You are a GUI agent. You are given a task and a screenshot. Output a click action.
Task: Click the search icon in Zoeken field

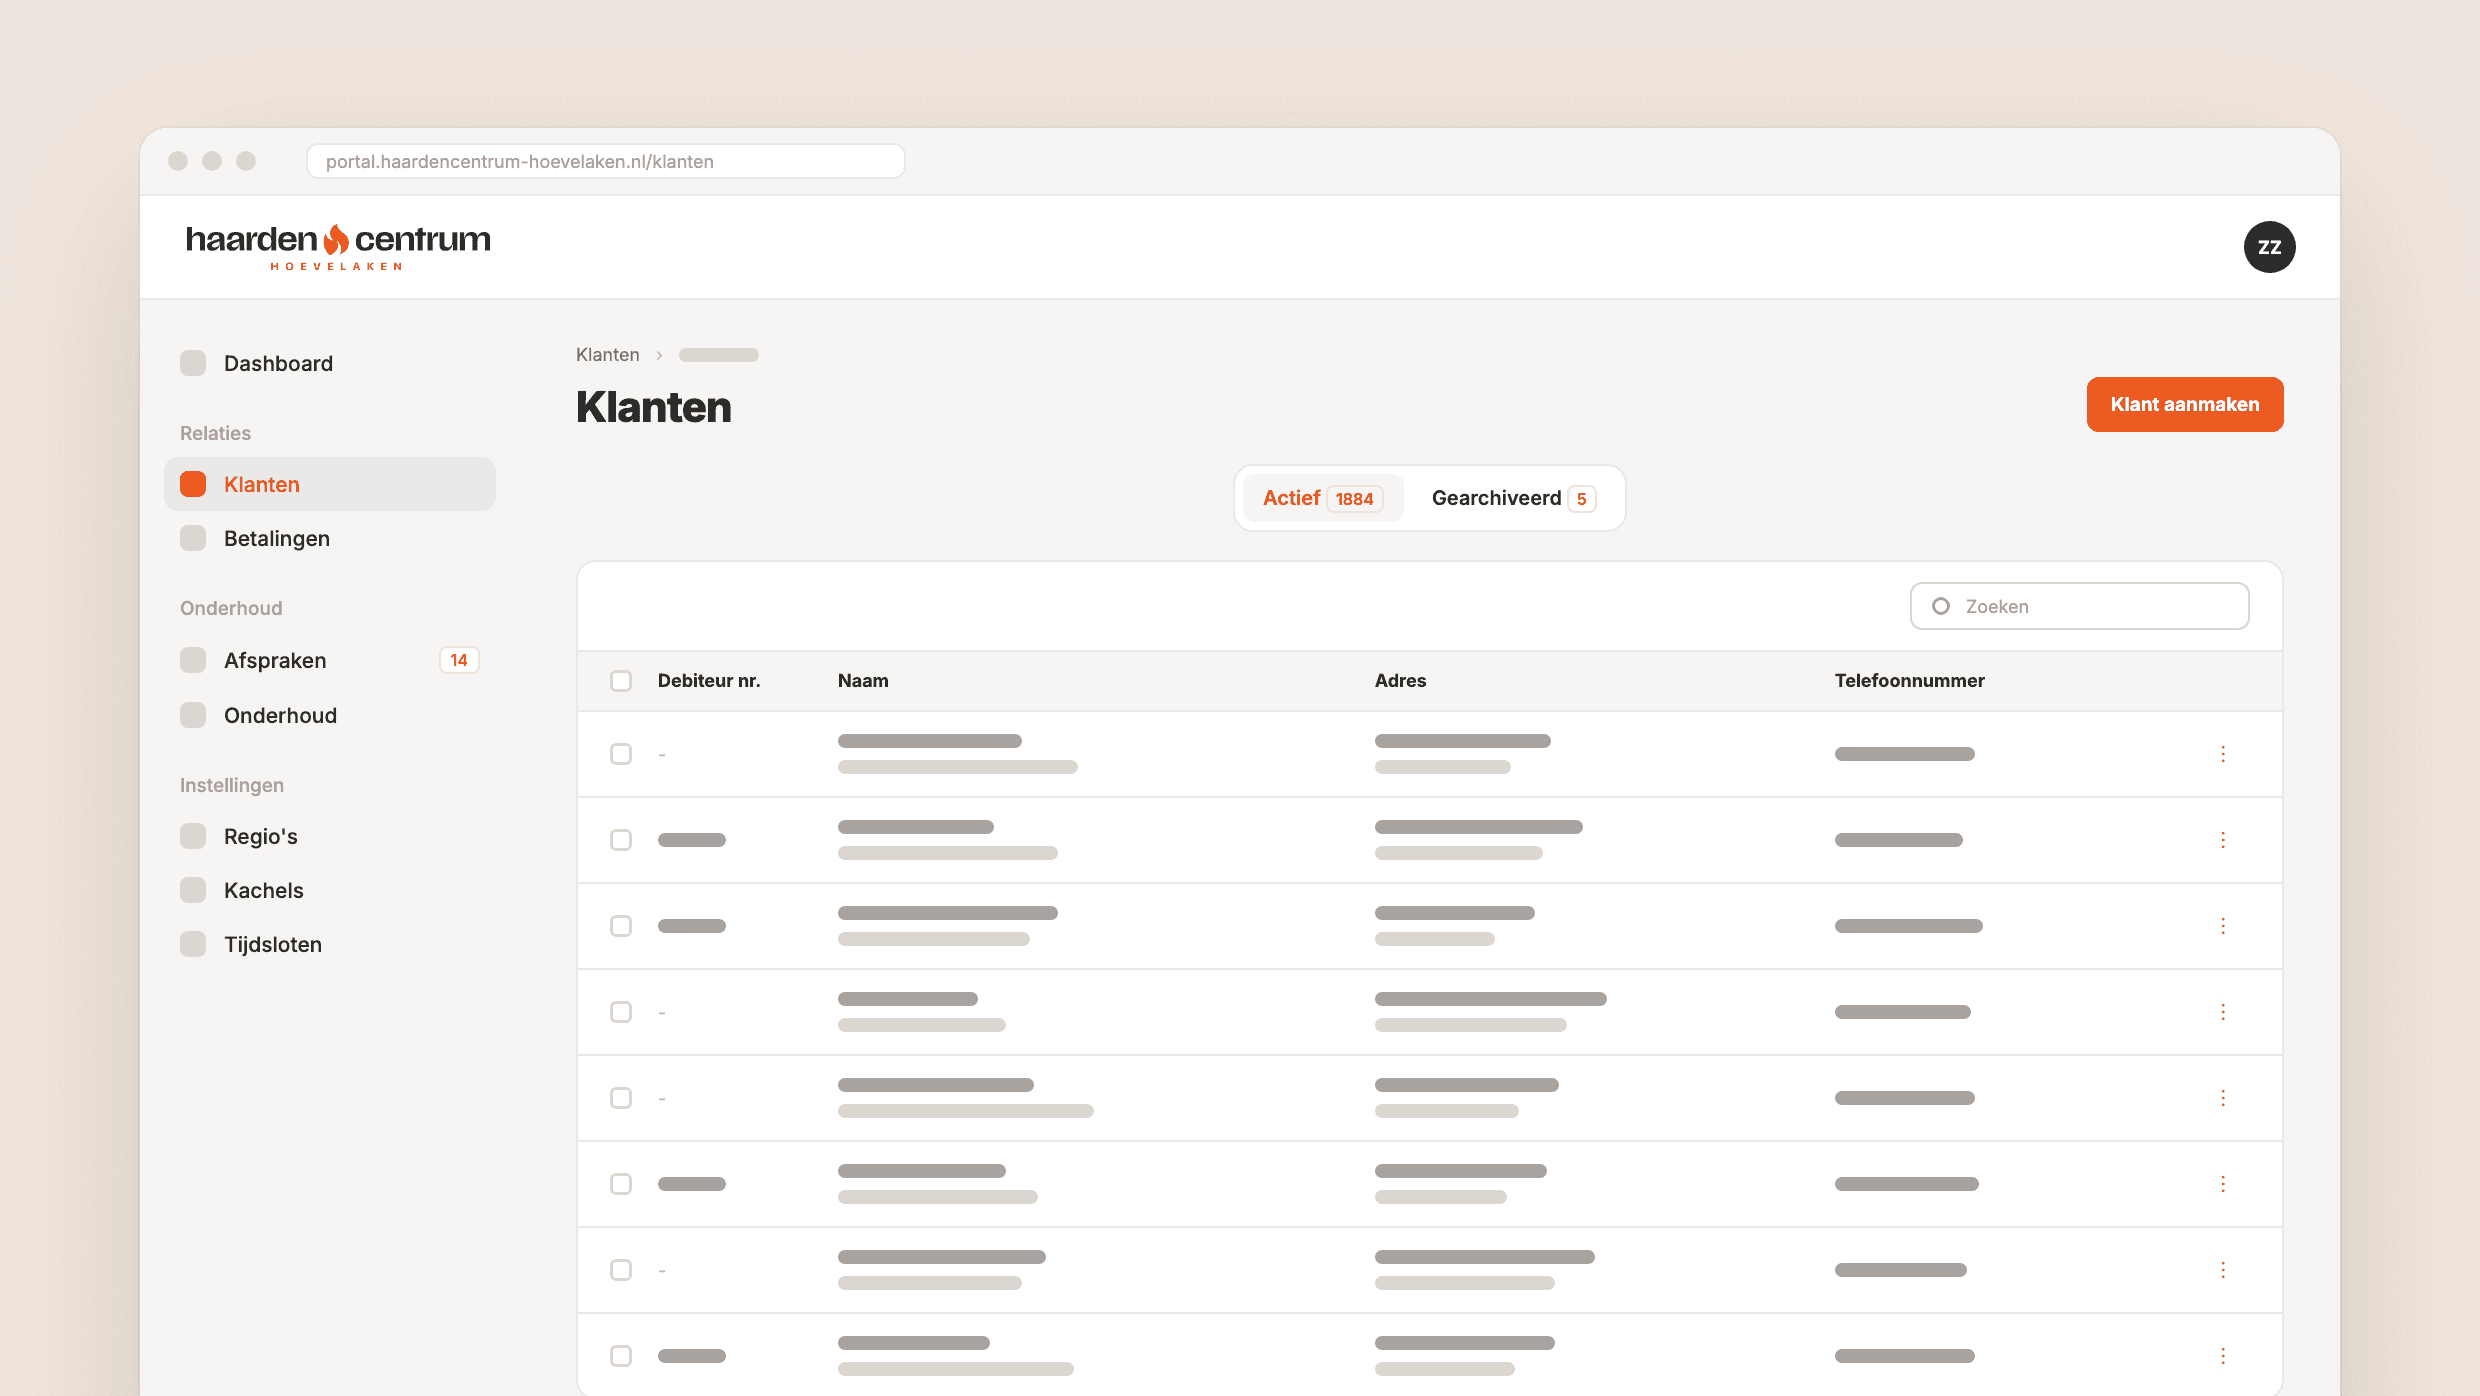(x=1941, y=606)
